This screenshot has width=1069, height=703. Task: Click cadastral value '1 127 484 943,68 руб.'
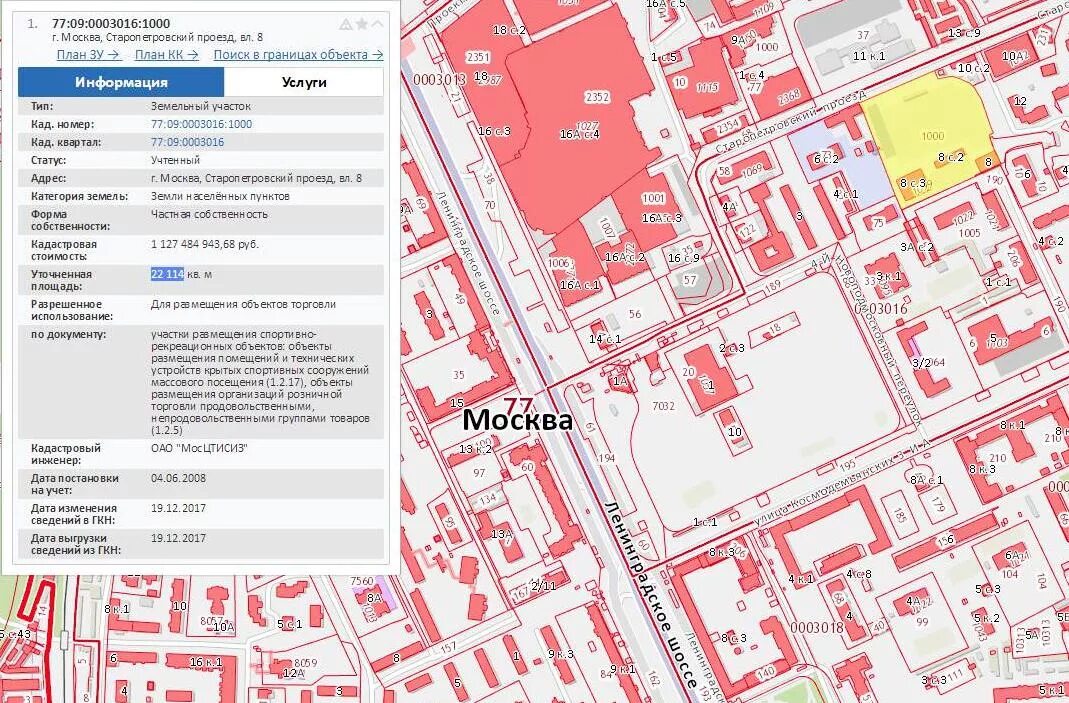(205, 244)
